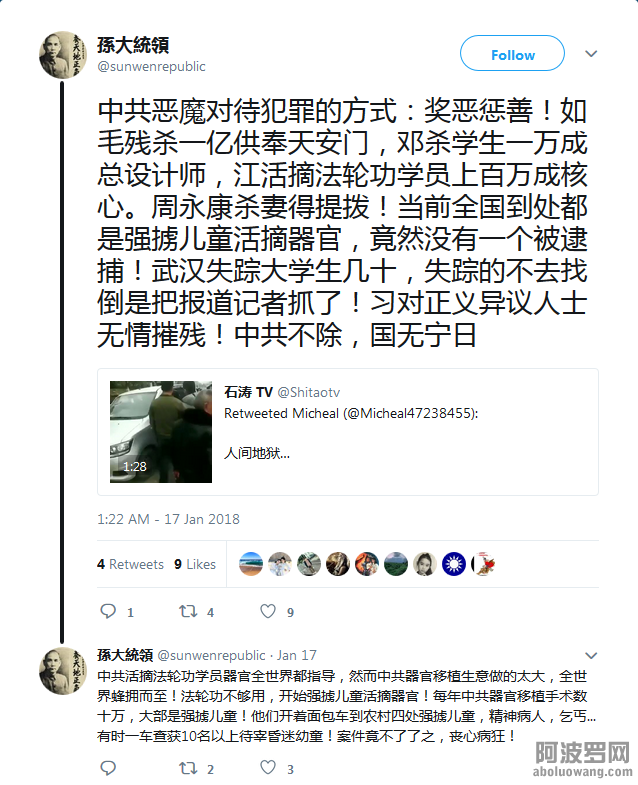Open the @sunwenrepublic handle link
638x785 pixels.
[151, 67]
